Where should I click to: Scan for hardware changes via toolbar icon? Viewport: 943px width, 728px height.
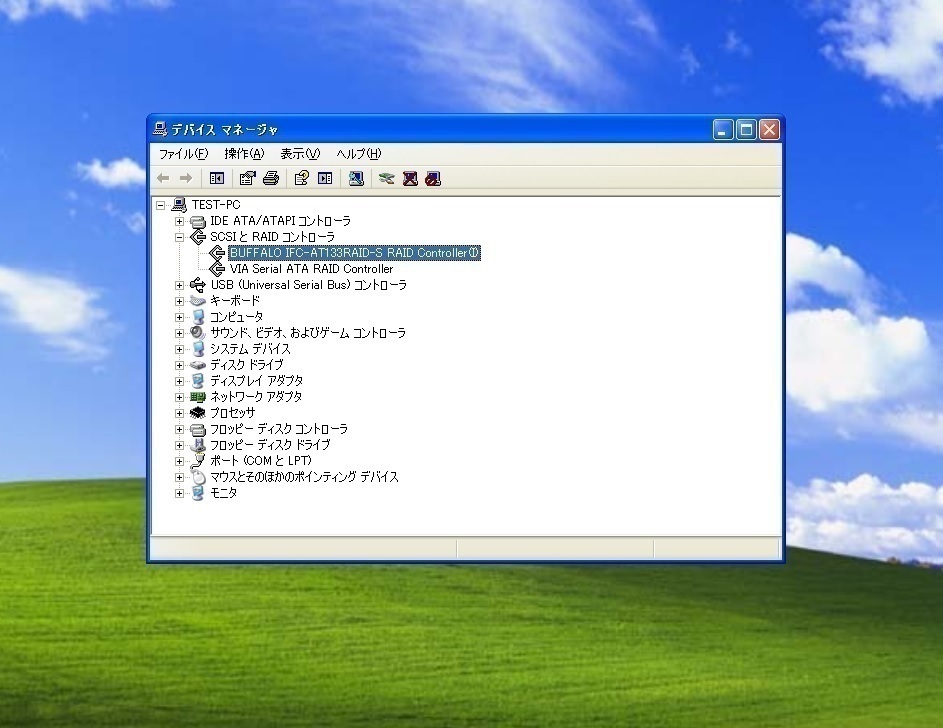coord(356,179)
